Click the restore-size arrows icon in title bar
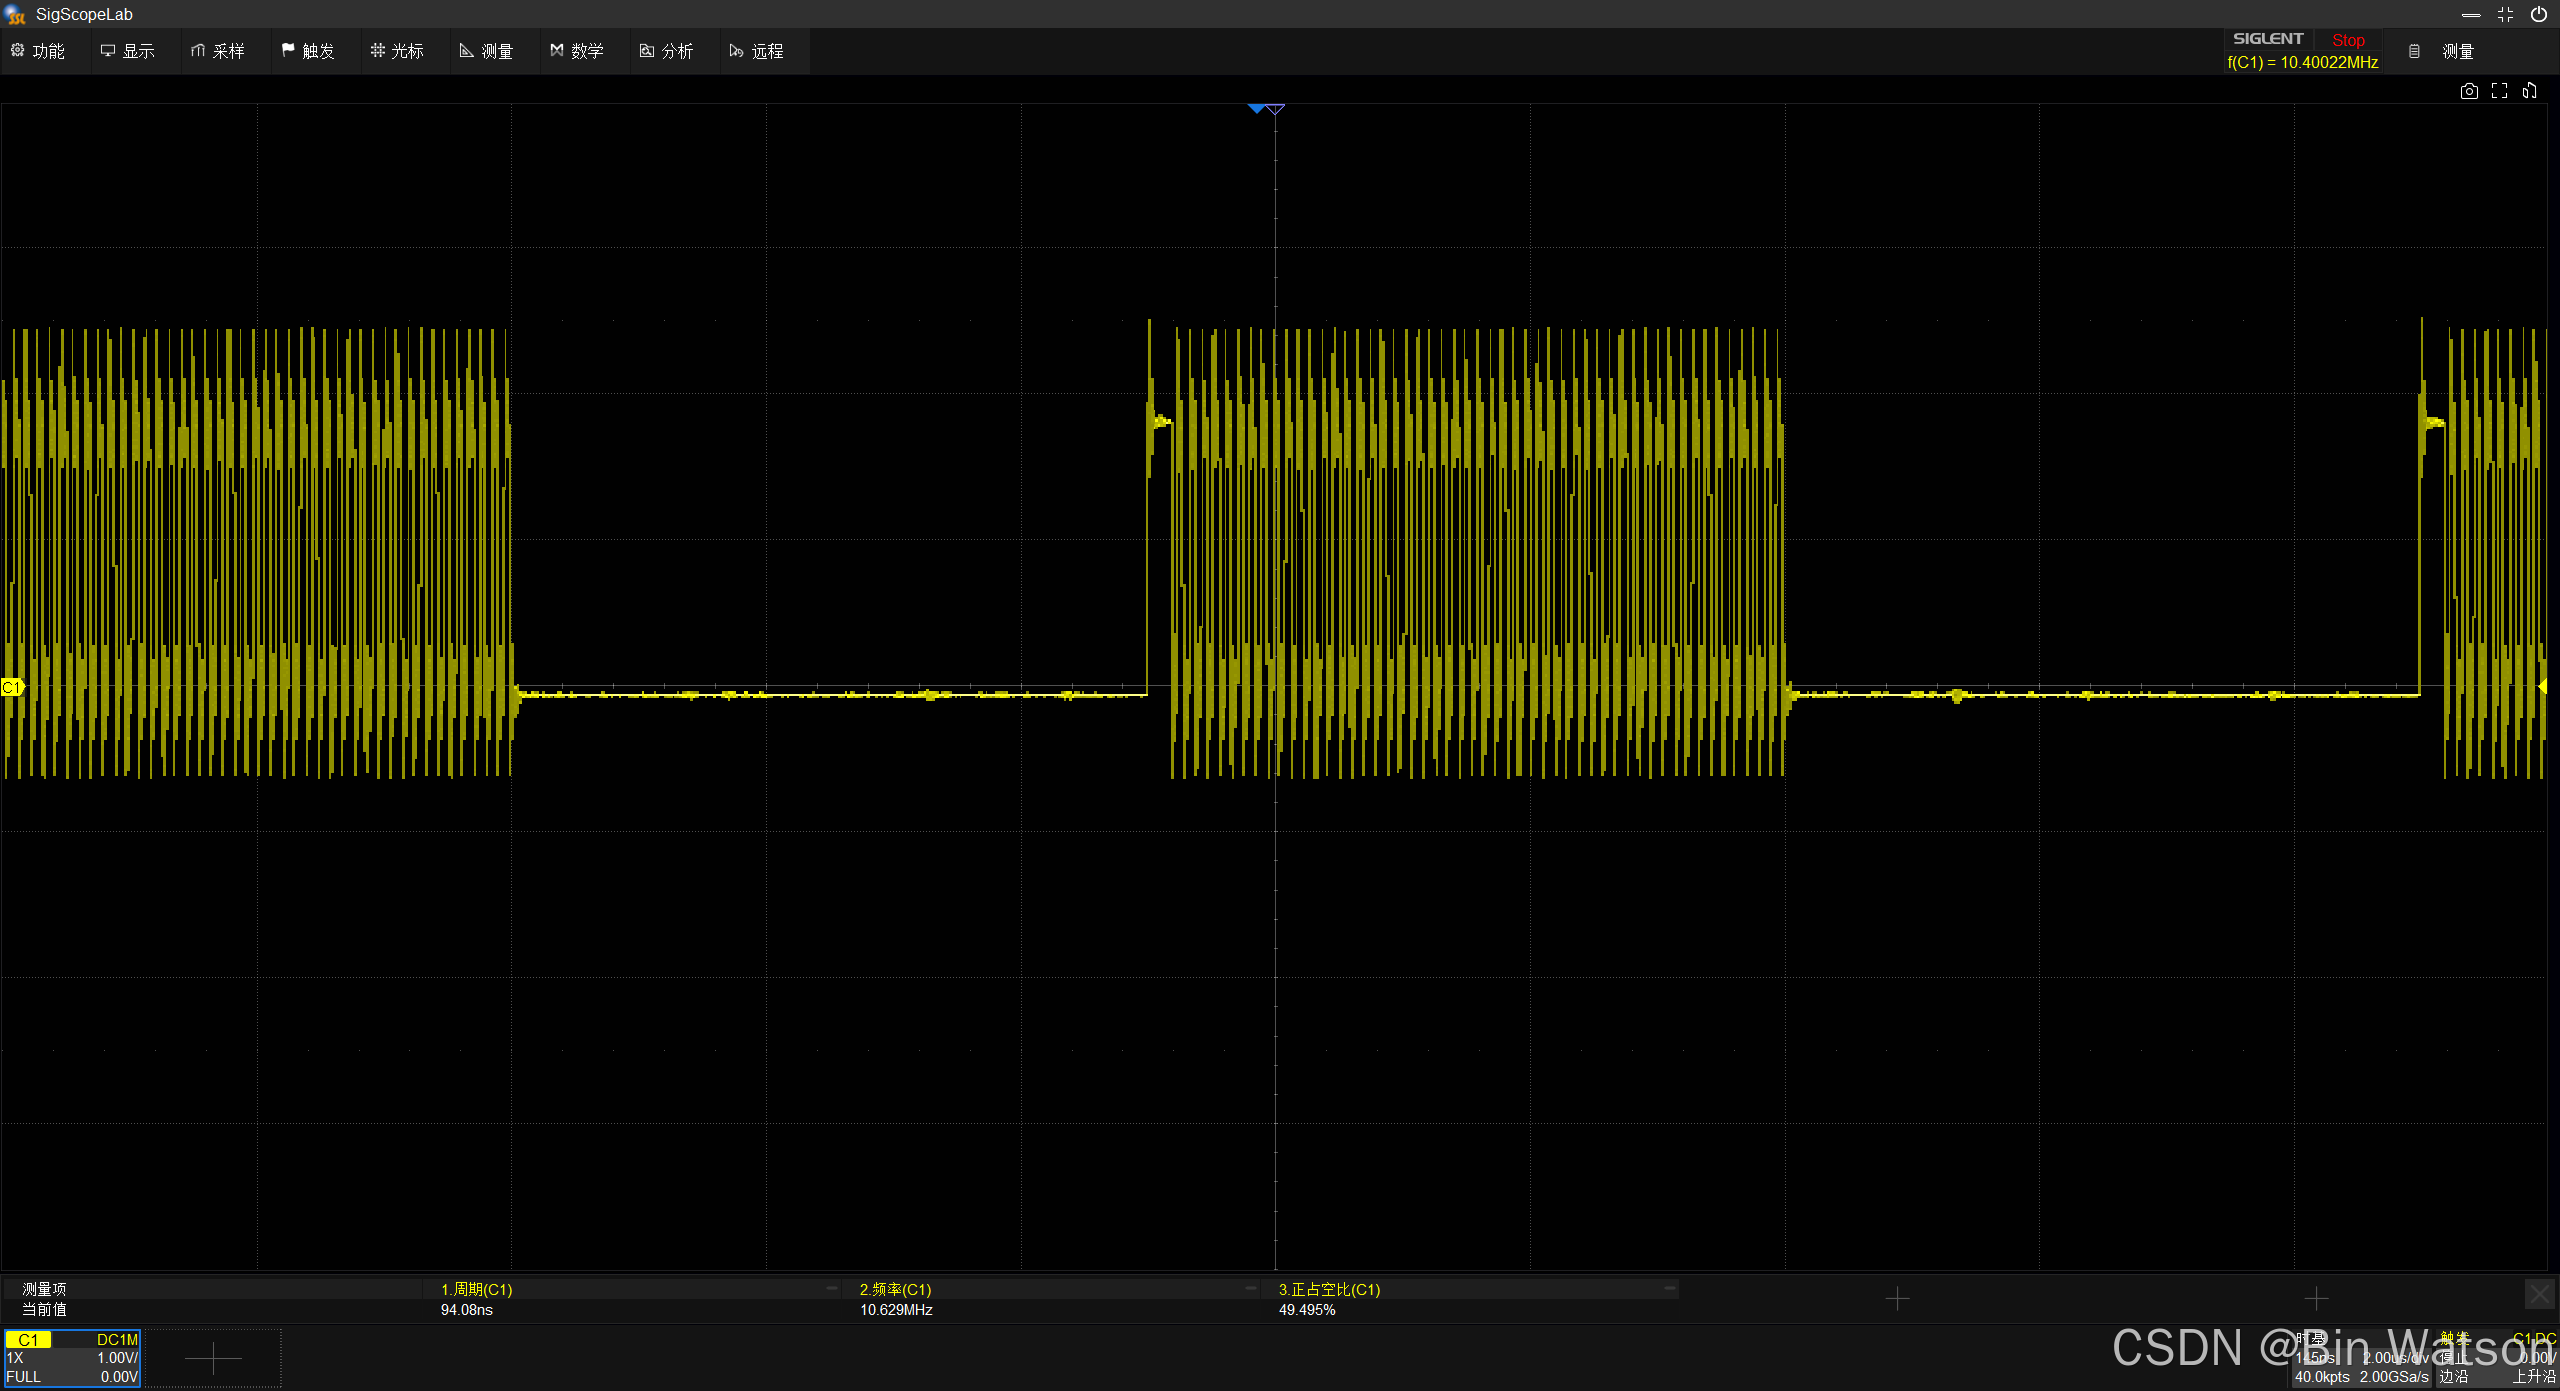The height and width of the screenshot is (1391, 2560). [x=2505, y=14]
